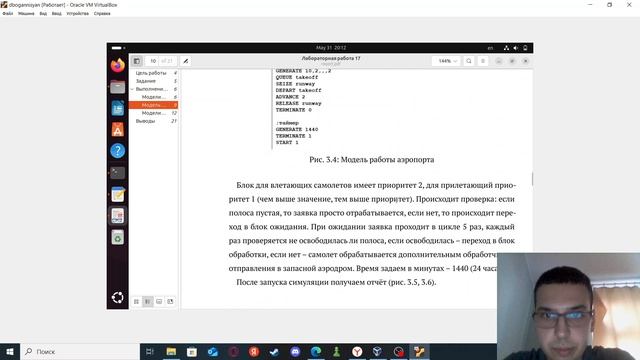This screenshot has height=360, width=640.
Task: Click Activities indicator in Ubuntu top bar
Action: coord(117,48)
